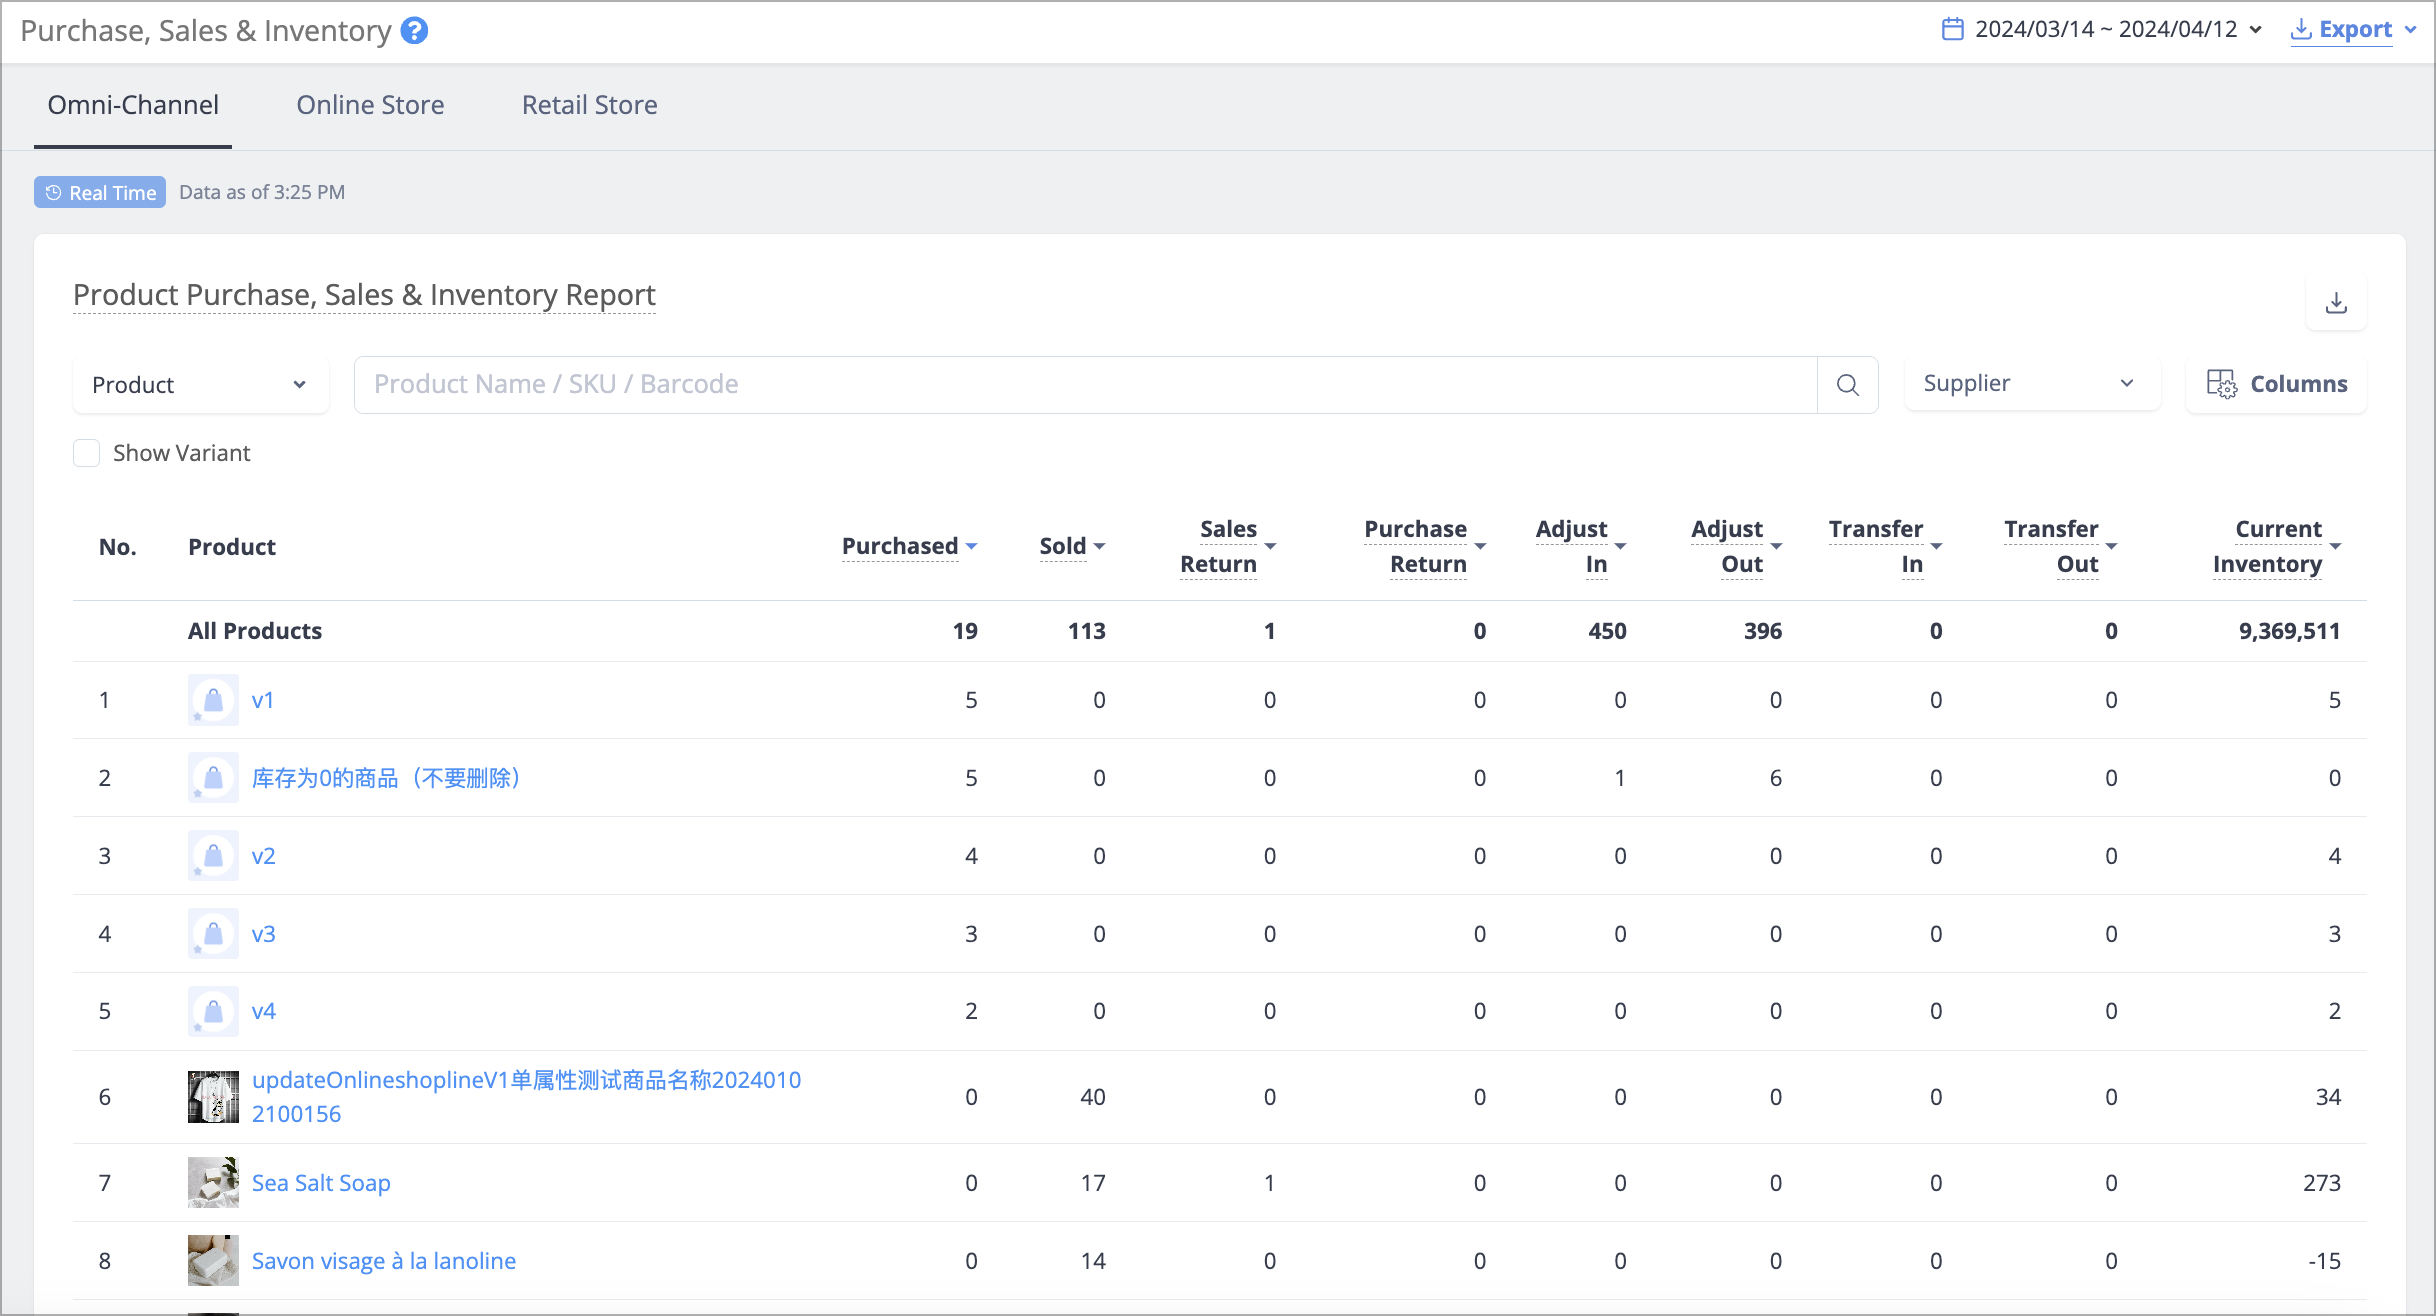This screenshot has height=1316, width=2436.
Task: Expand the Export menu
Action: [x=2353, y=29]
